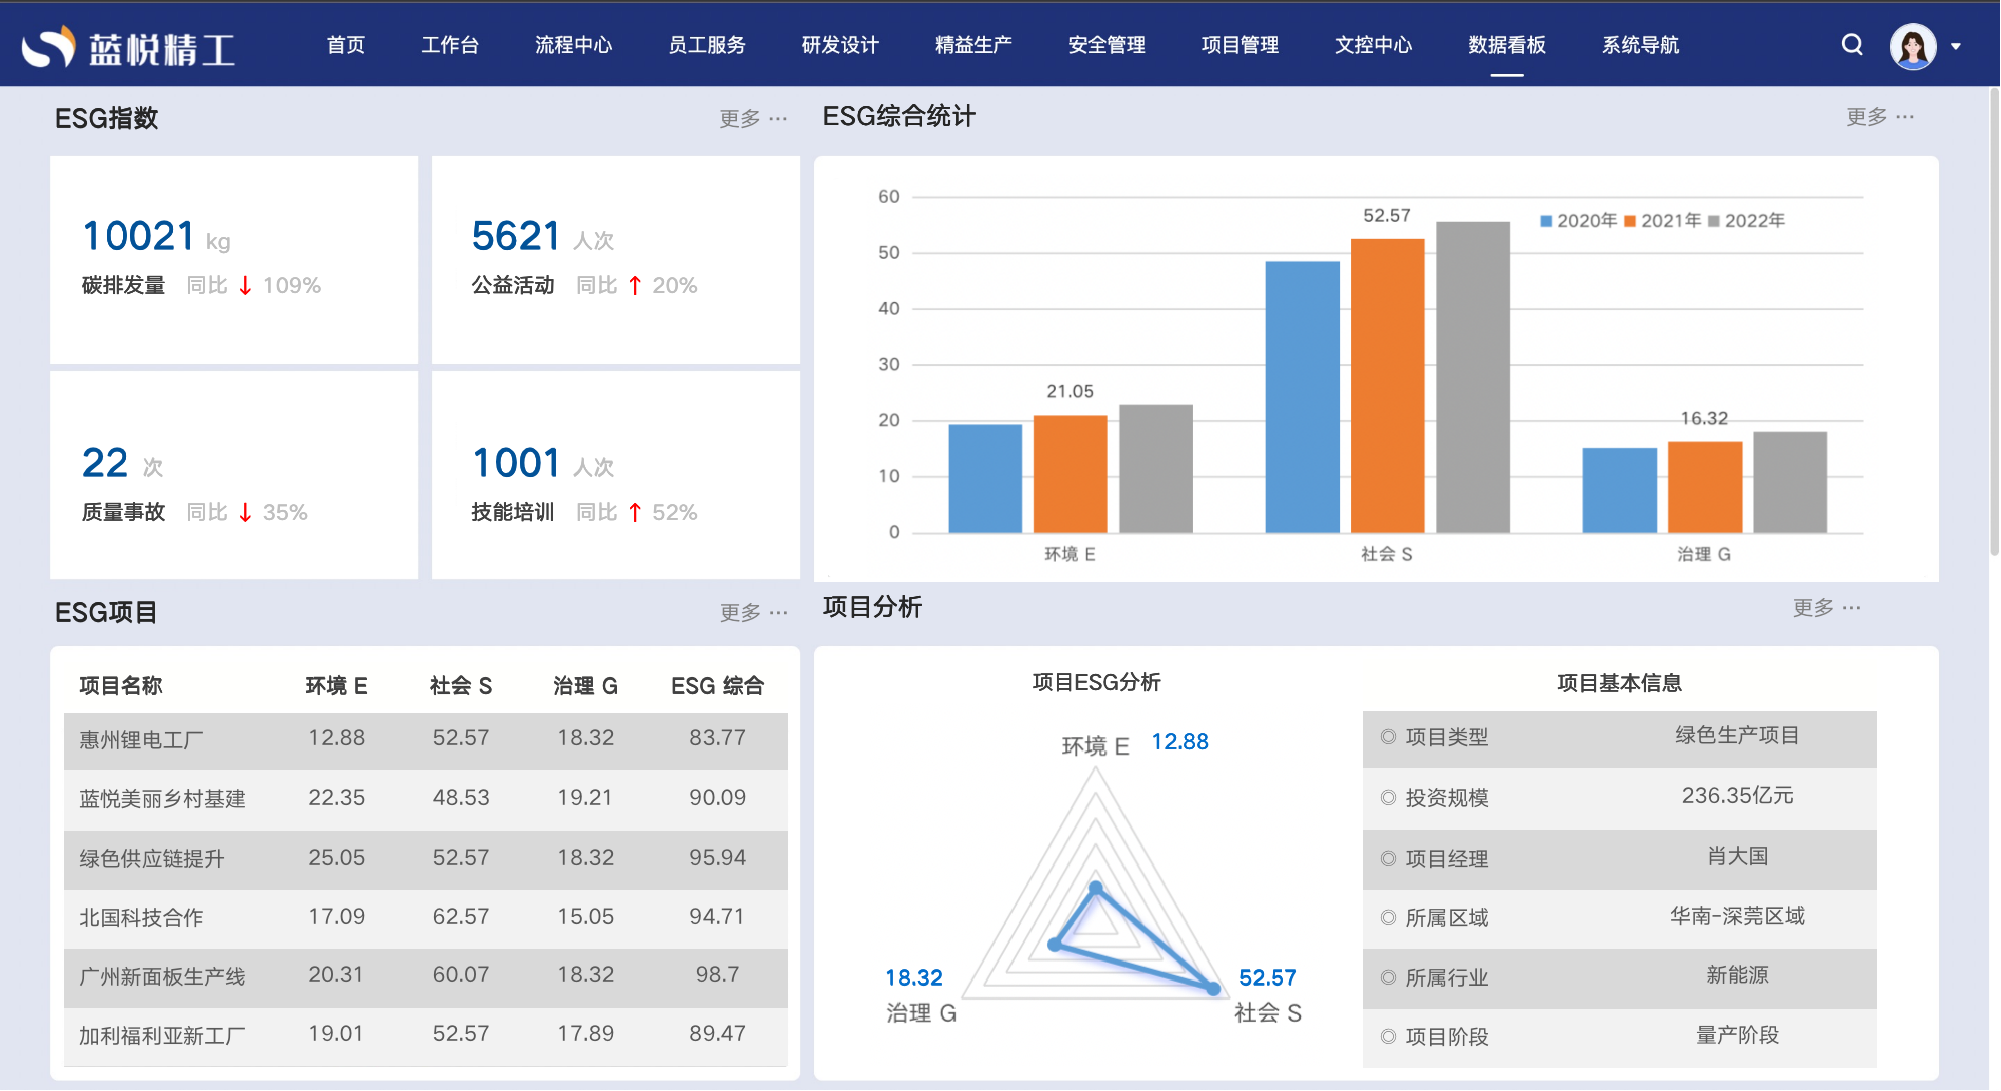Go to 首页 menu item
This screenshot has height=1091, width=2001.
tap(346, 45)
